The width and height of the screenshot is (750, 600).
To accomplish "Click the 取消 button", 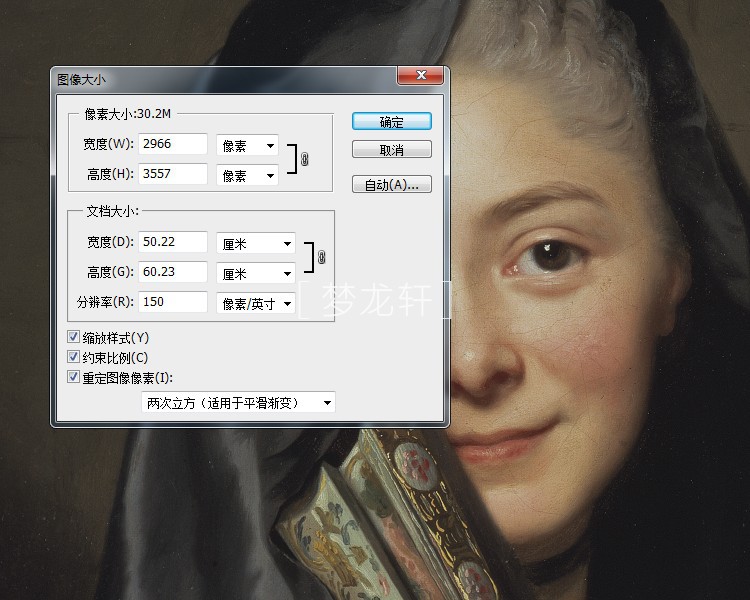I will tap(392, 149).
